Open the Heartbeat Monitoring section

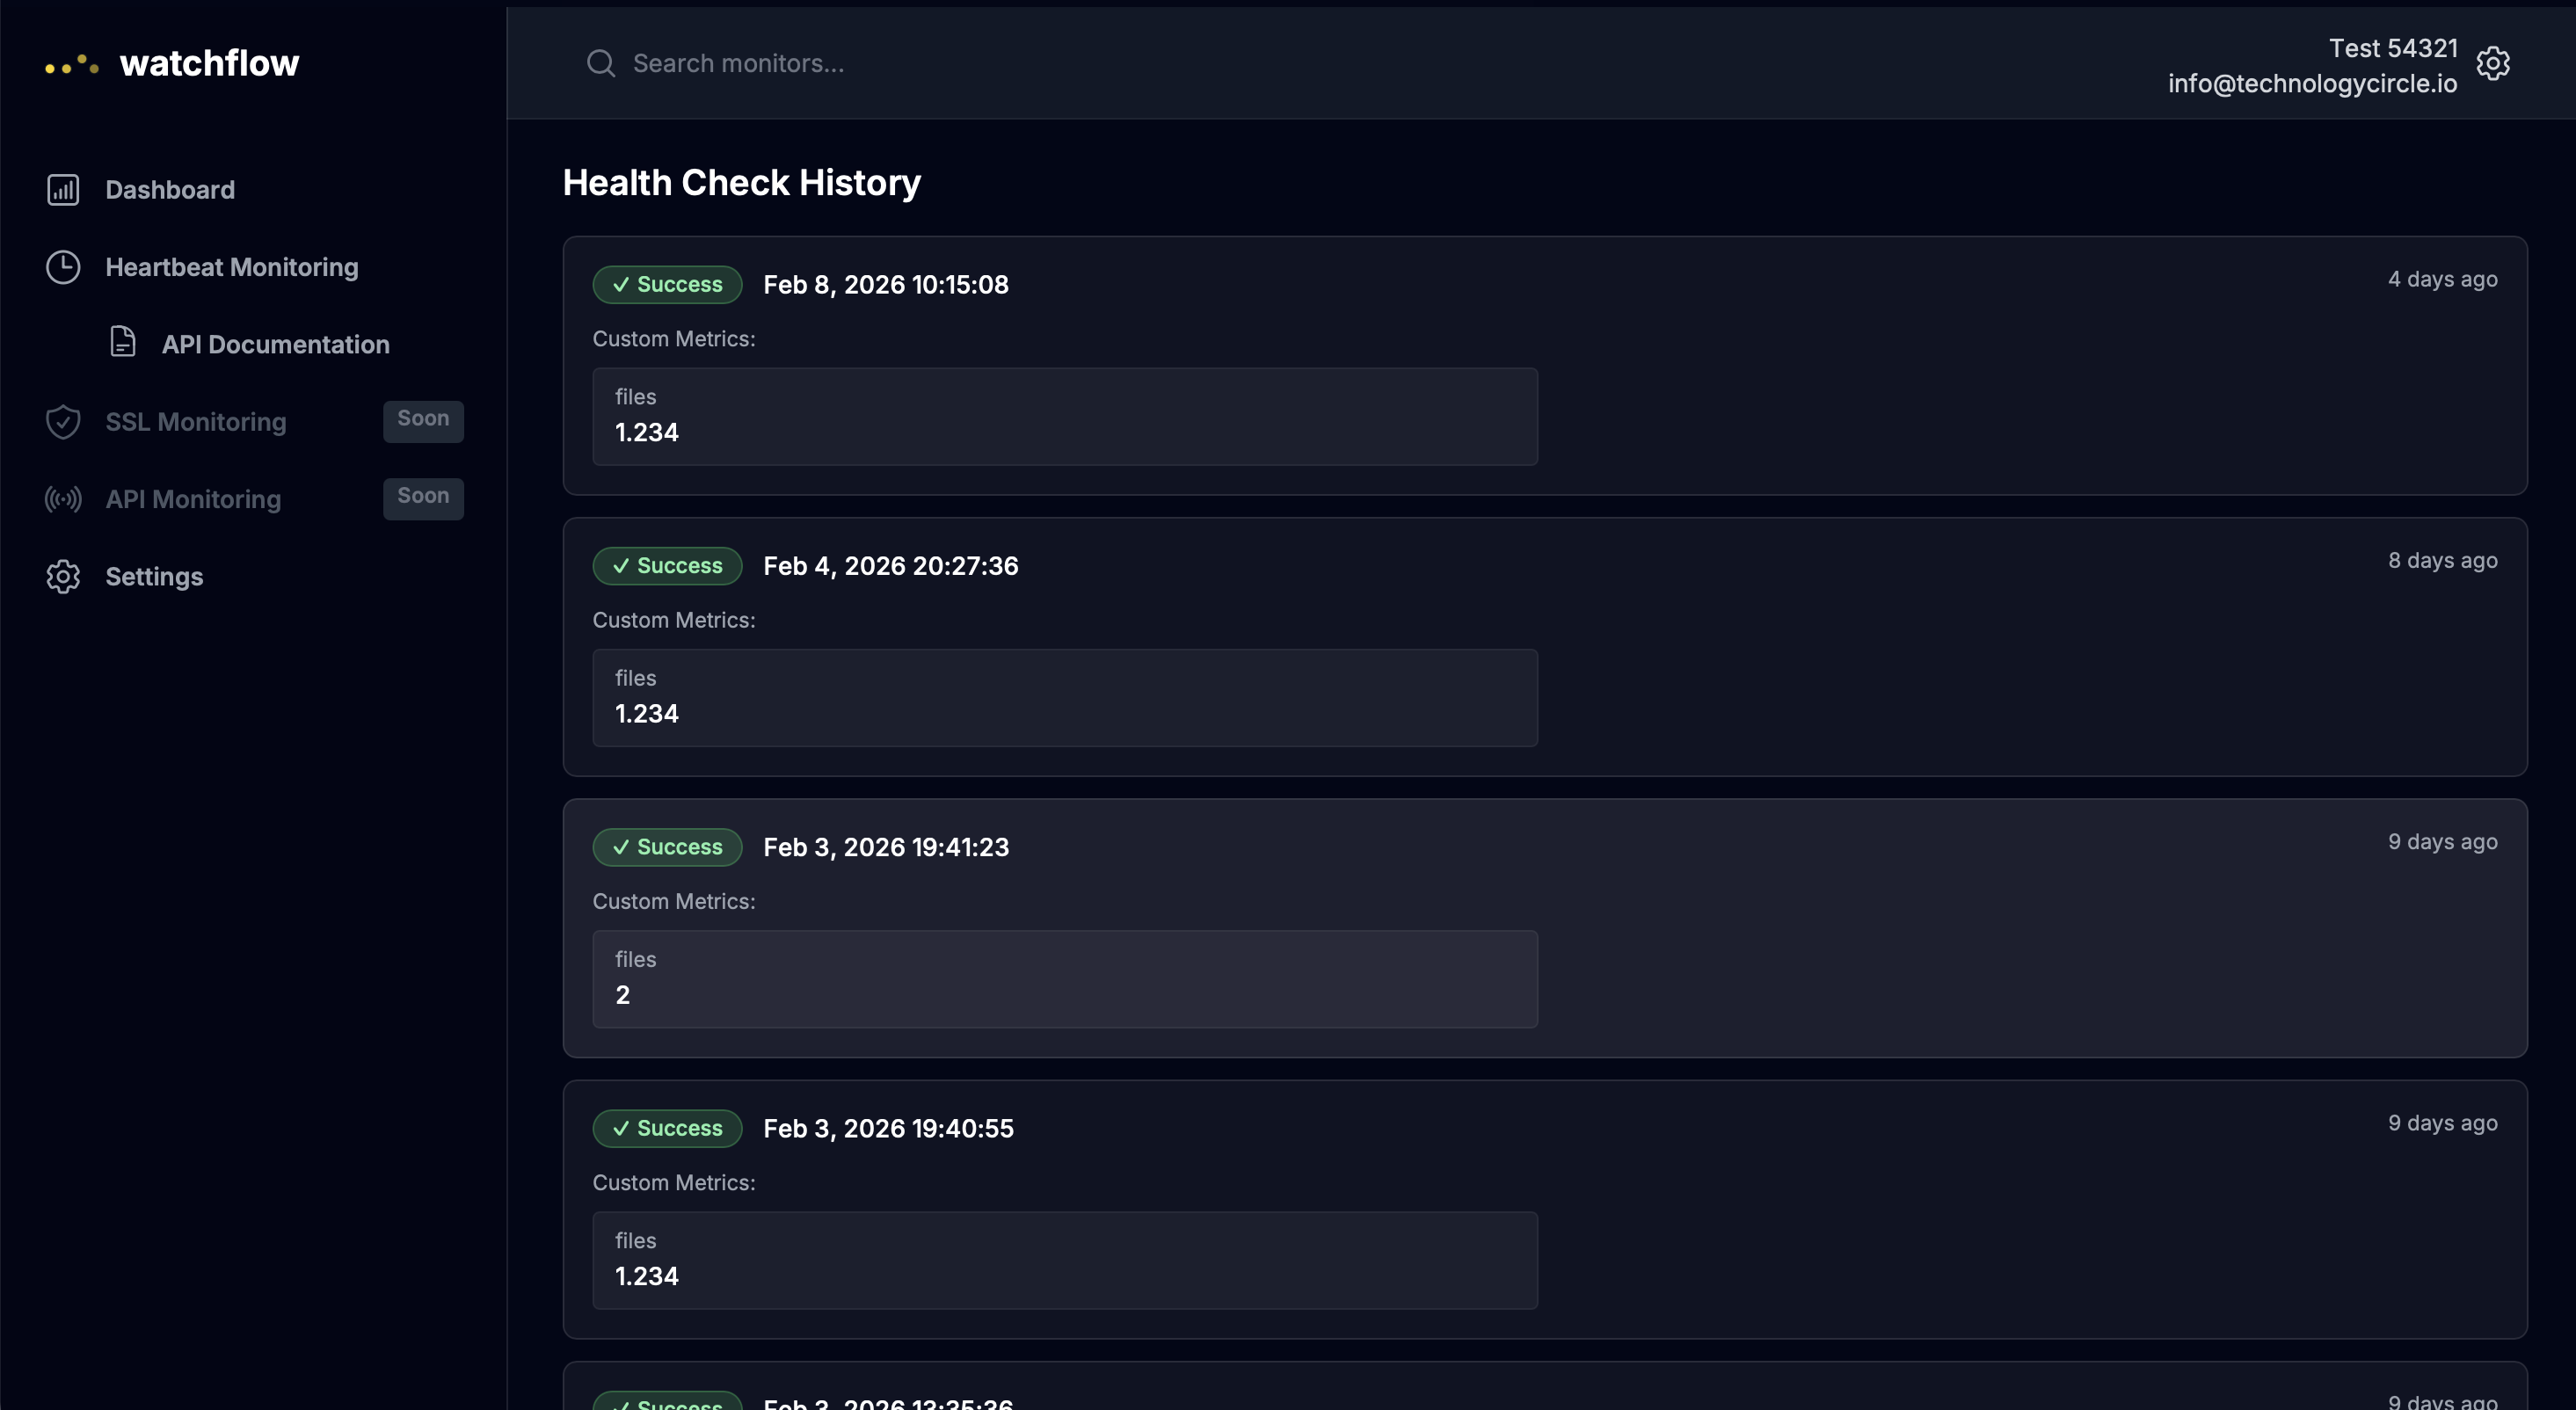pos(232,267)
